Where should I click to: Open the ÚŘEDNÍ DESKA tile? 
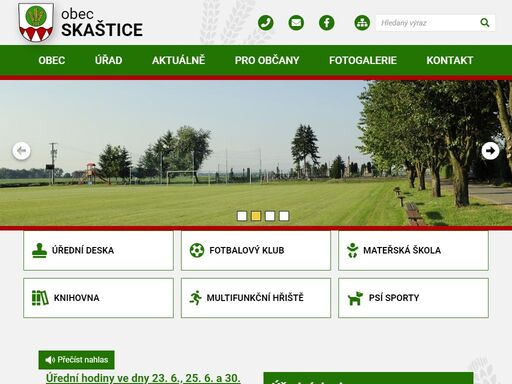click(98, 250)
